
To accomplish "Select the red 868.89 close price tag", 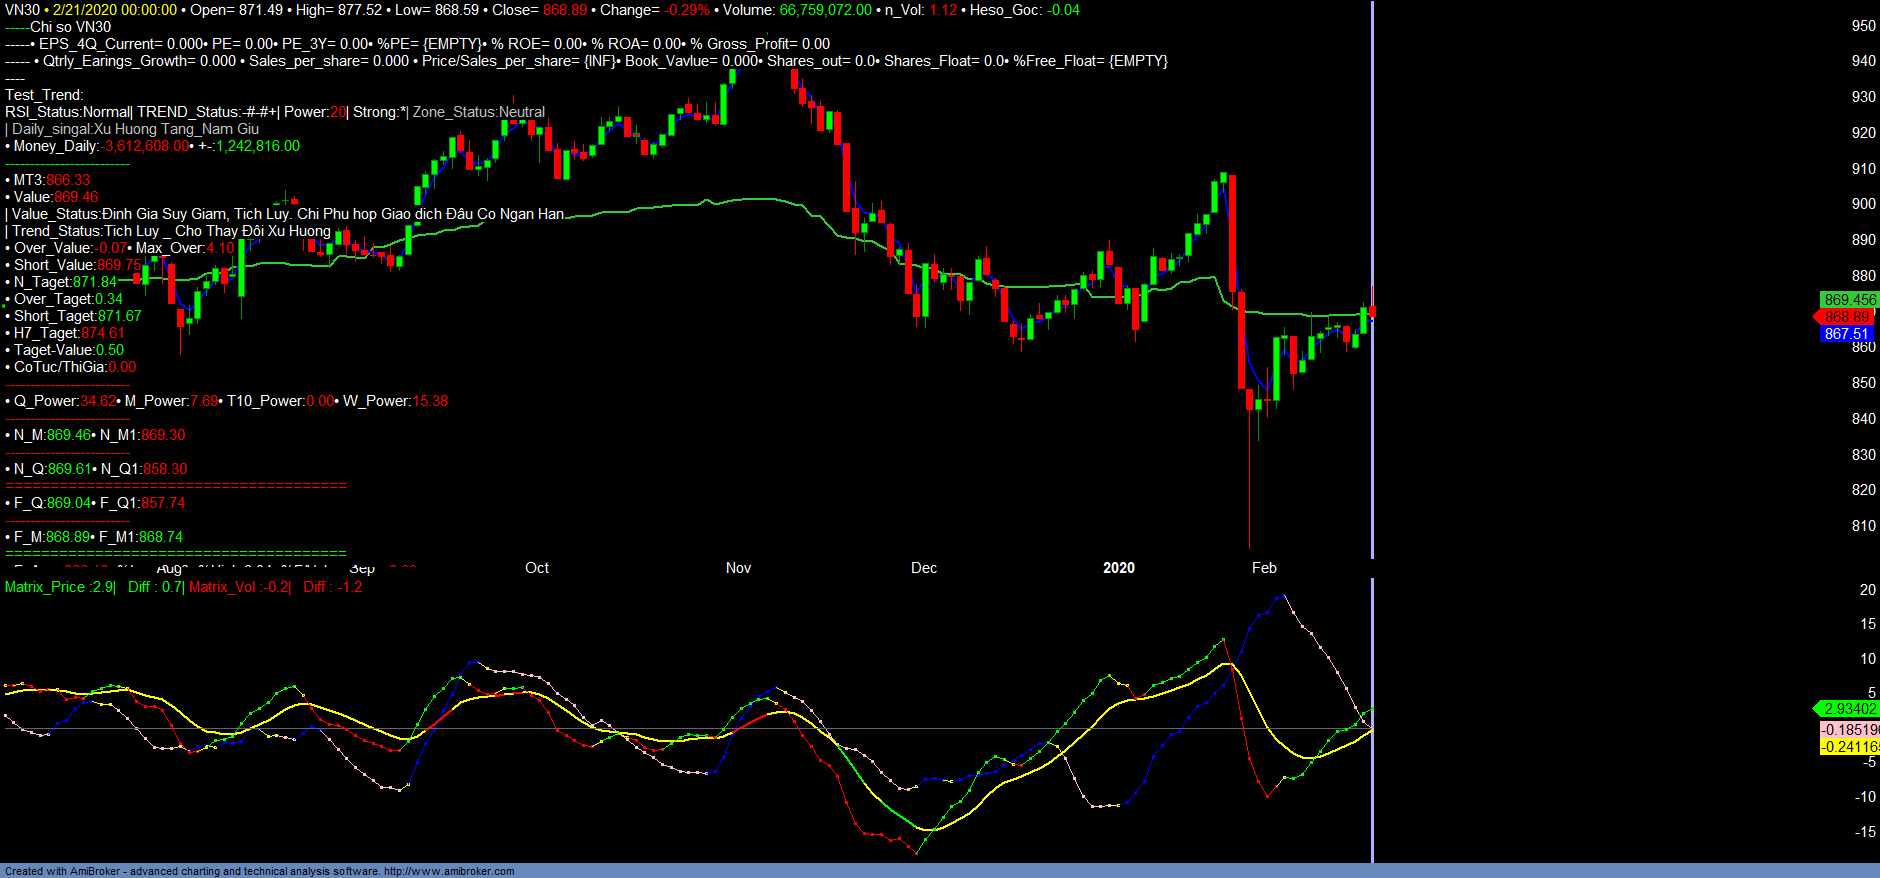I will tap(1846, 317).
